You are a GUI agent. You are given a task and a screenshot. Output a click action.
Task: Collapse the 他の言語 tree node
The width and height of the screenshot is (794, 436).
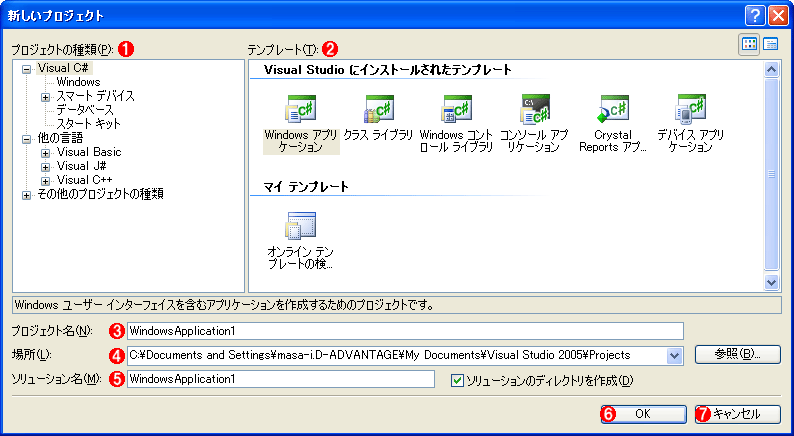(x=26, y=140)
